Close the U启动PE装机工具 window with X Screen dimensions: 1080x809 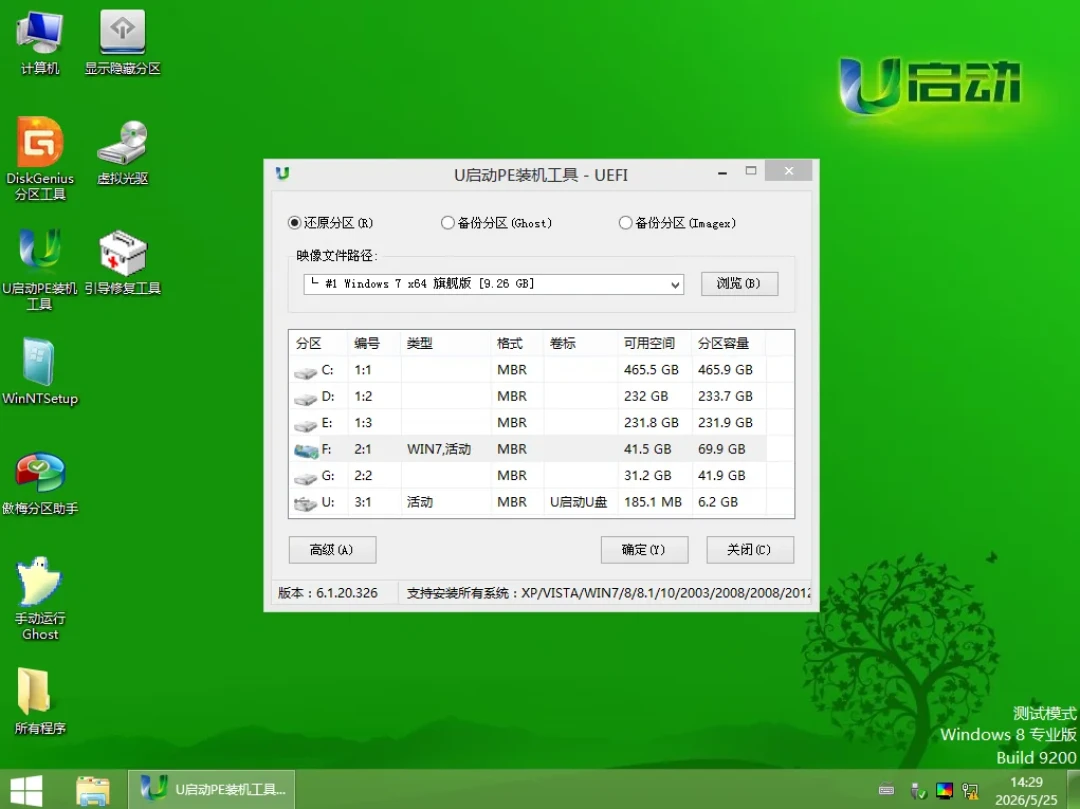point(789,171)
